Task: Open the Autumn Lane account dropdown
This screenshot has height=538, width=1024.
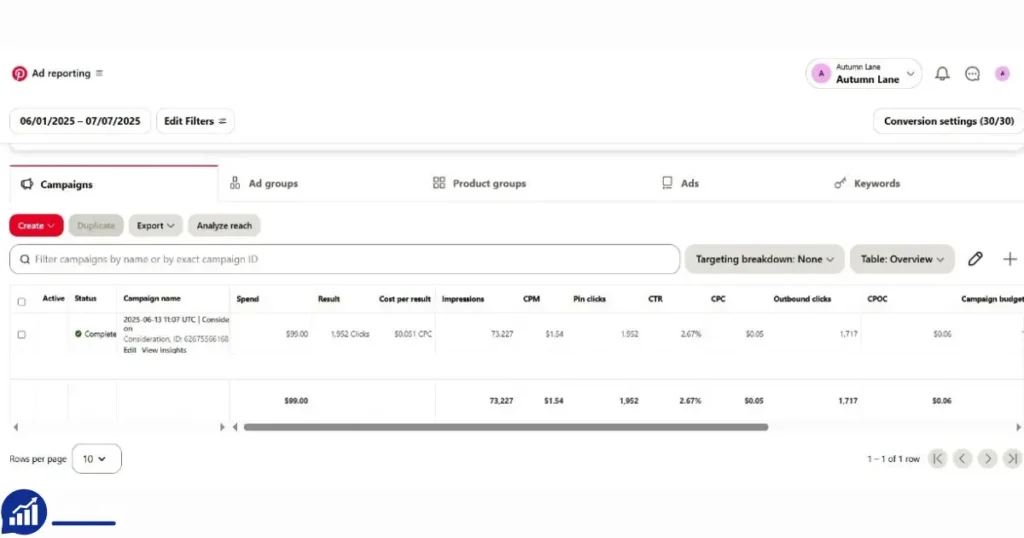Action: click(863, 73)
